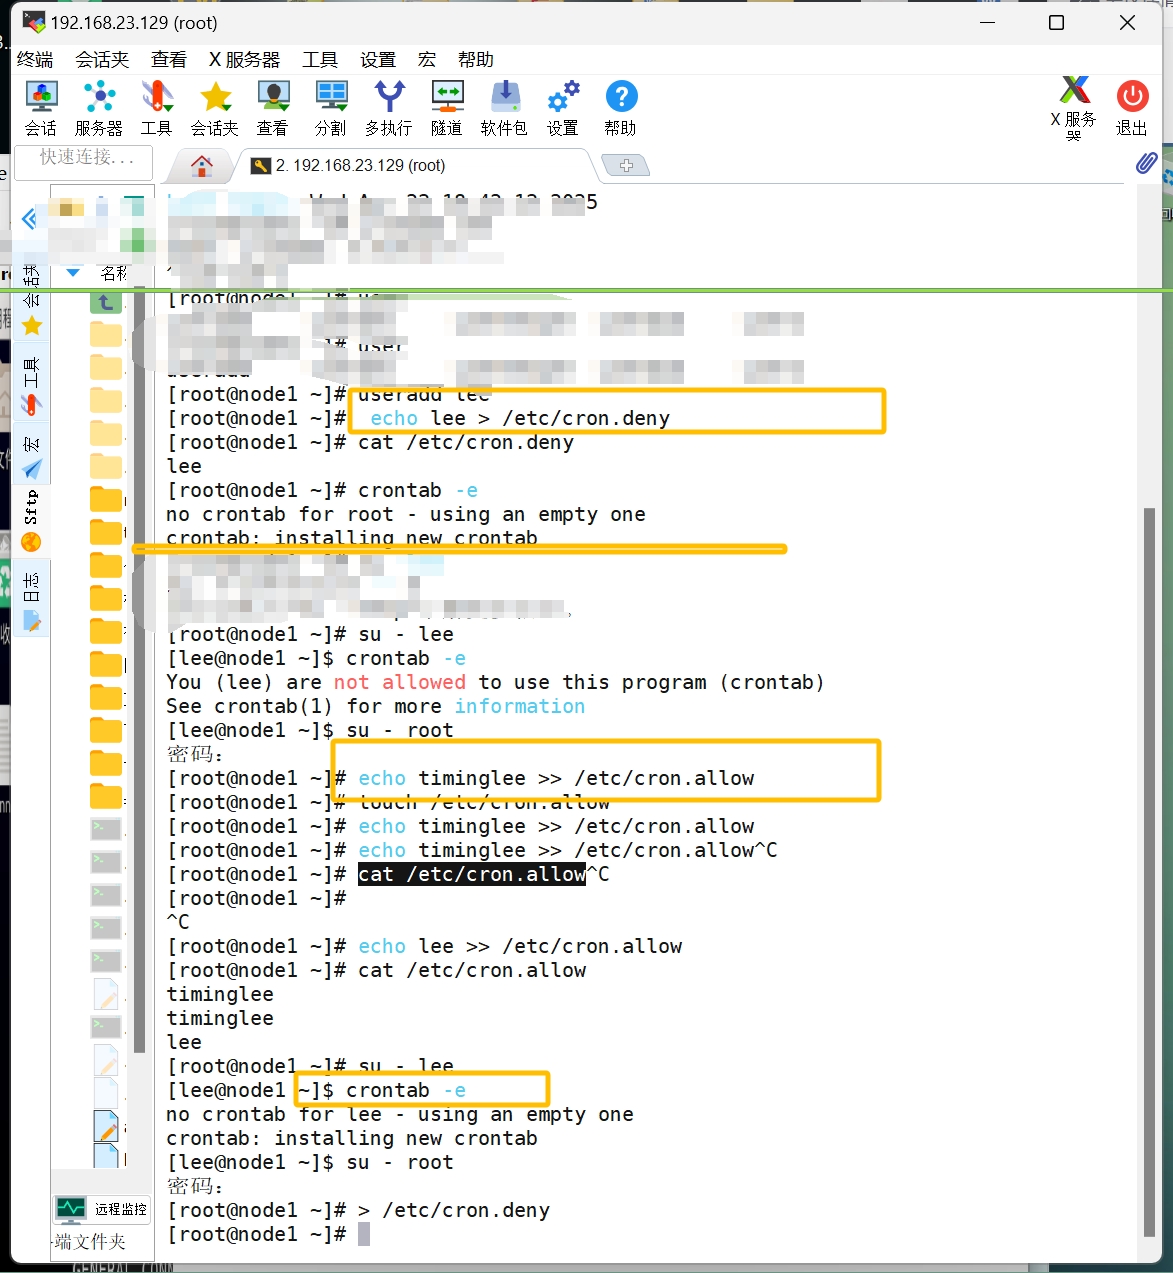Click '> /etc/cron.deny' command line text
The image size is (1173, 1273).
pos(454,1210)
